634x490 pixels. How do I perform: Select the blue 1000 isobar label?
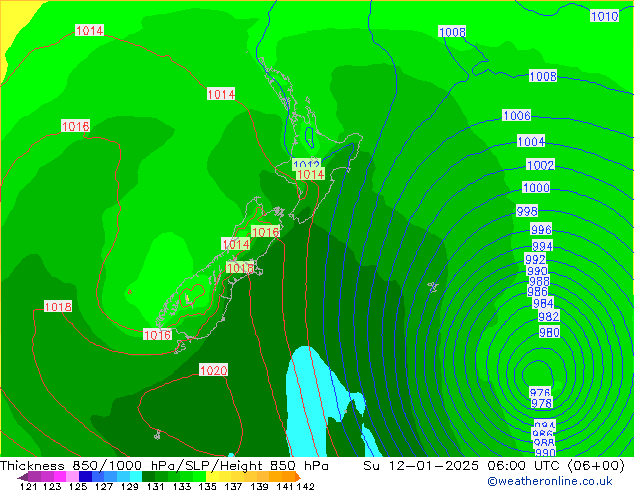(536, 188)
